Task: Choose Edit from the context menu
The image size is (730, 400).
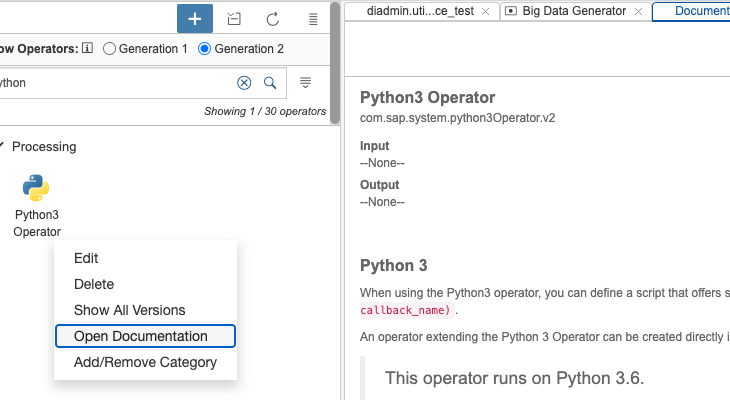Action: 86,258
